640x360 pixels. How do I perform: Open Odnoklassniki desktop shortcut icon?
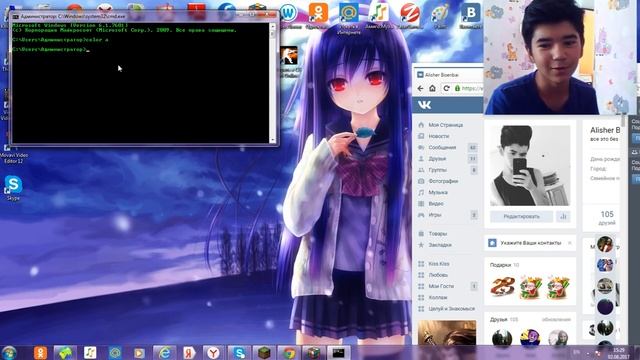pos(318,16)
